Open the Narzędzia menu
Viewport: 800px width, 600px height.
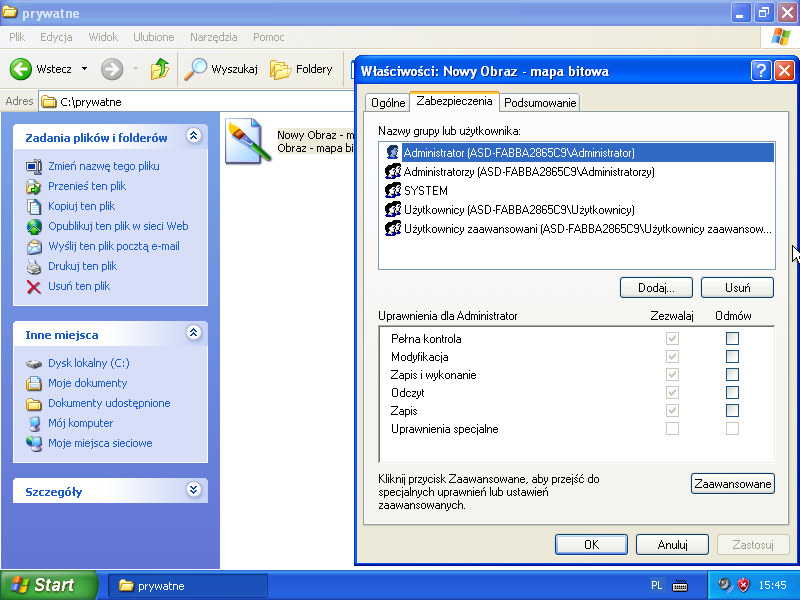[213, 37]
